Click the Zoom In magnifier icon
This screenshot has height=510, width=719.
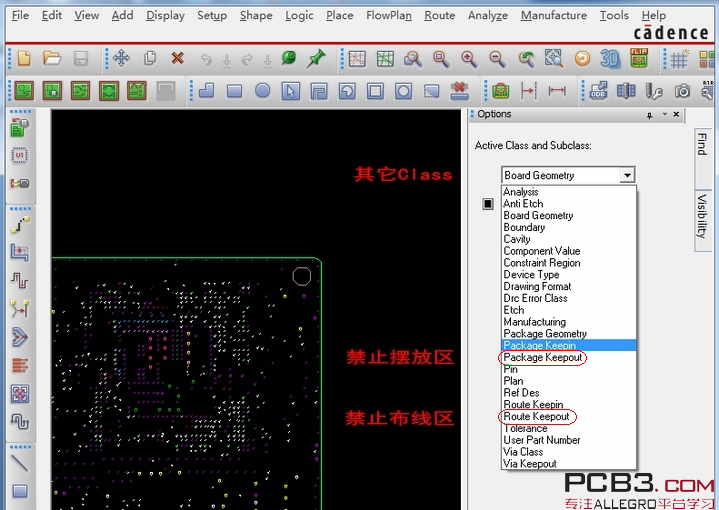click(x=469, y=59)
